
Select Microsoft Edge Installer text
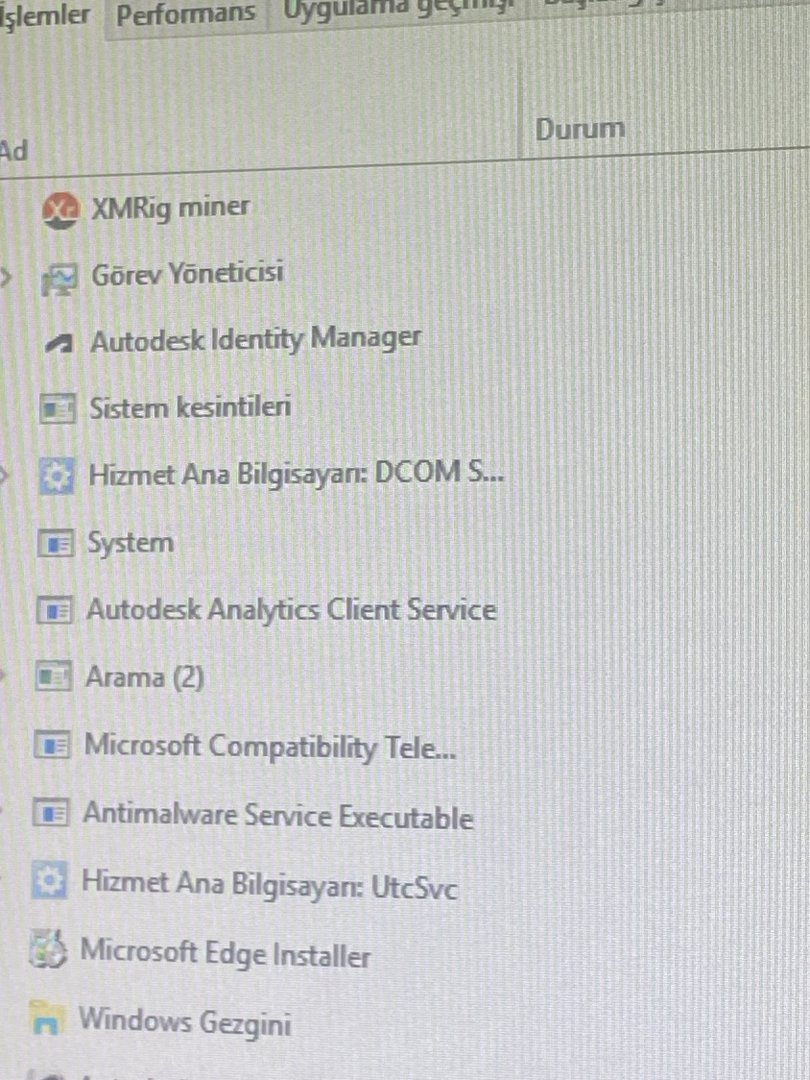point(225,954)
